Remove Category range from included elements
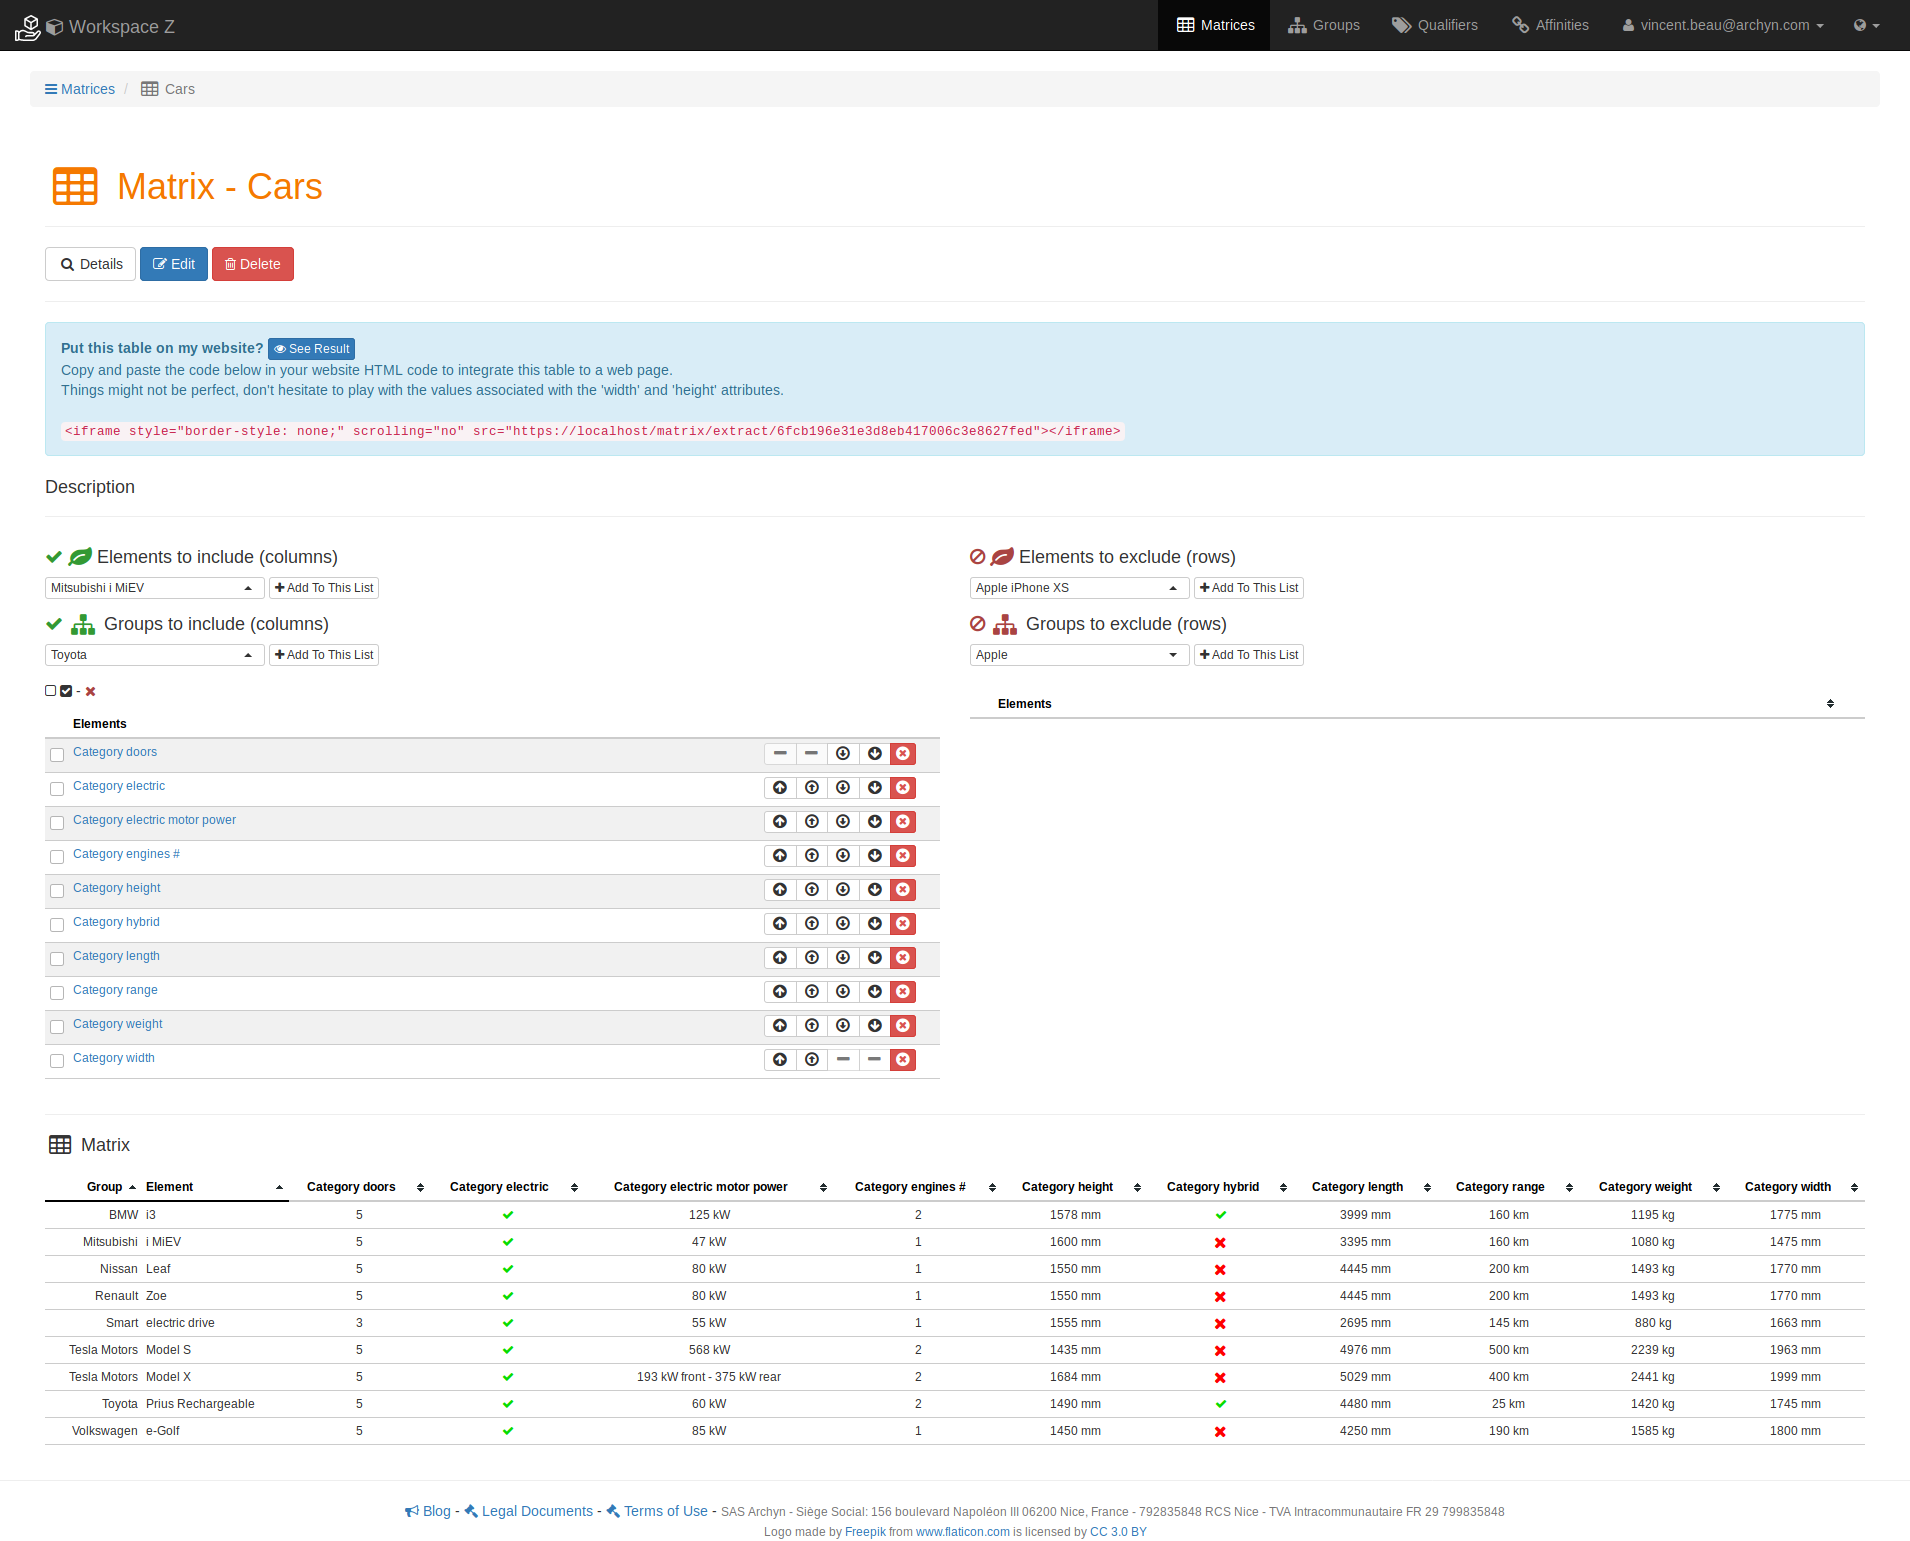This screenshot has height=1541, width=1910. (903, 992)
